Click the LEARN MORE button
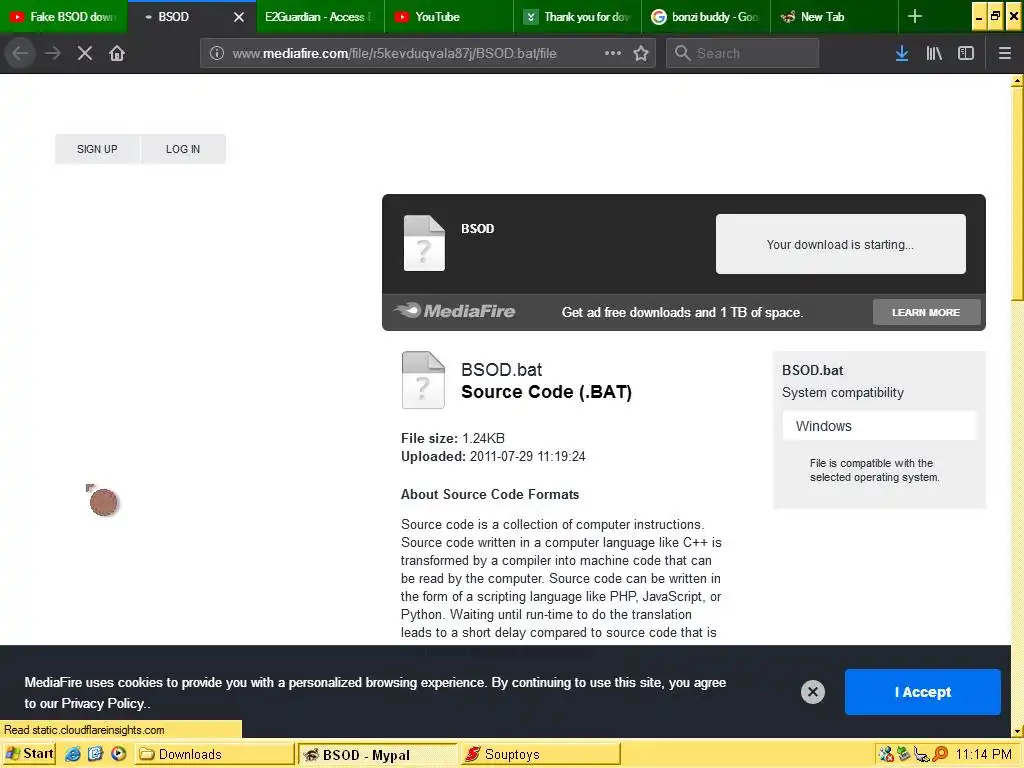The width and height of the screenshot is (1024, 768). [x=926, y=312]
